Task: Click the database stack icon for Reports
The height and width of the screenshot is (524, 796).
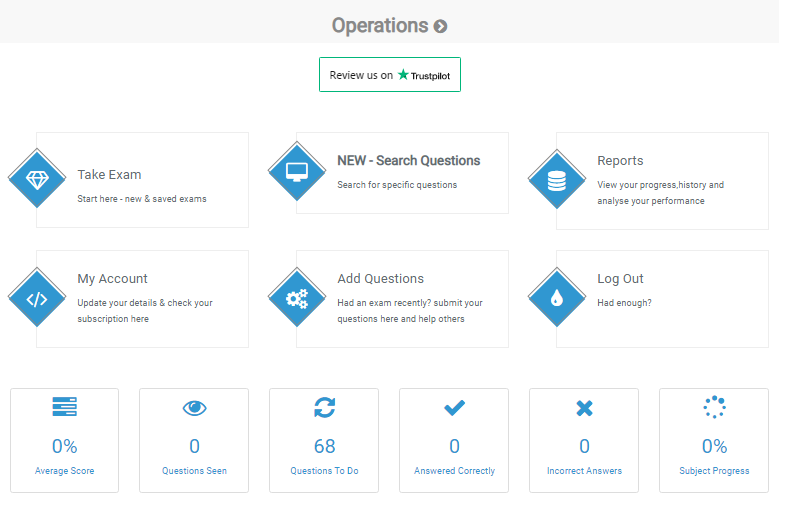Action: pyautogui.click(x=557, y=181)
